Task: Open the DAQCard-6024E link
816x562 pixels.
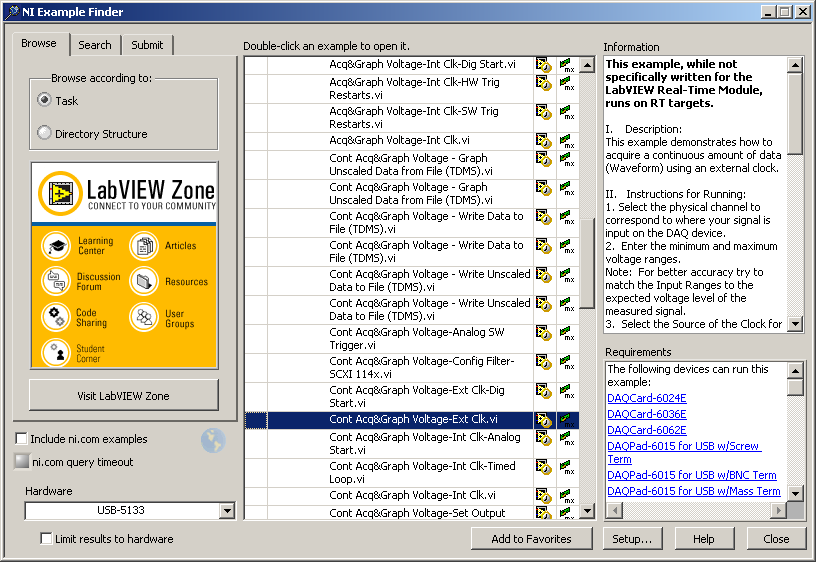Action: point(647,398)
